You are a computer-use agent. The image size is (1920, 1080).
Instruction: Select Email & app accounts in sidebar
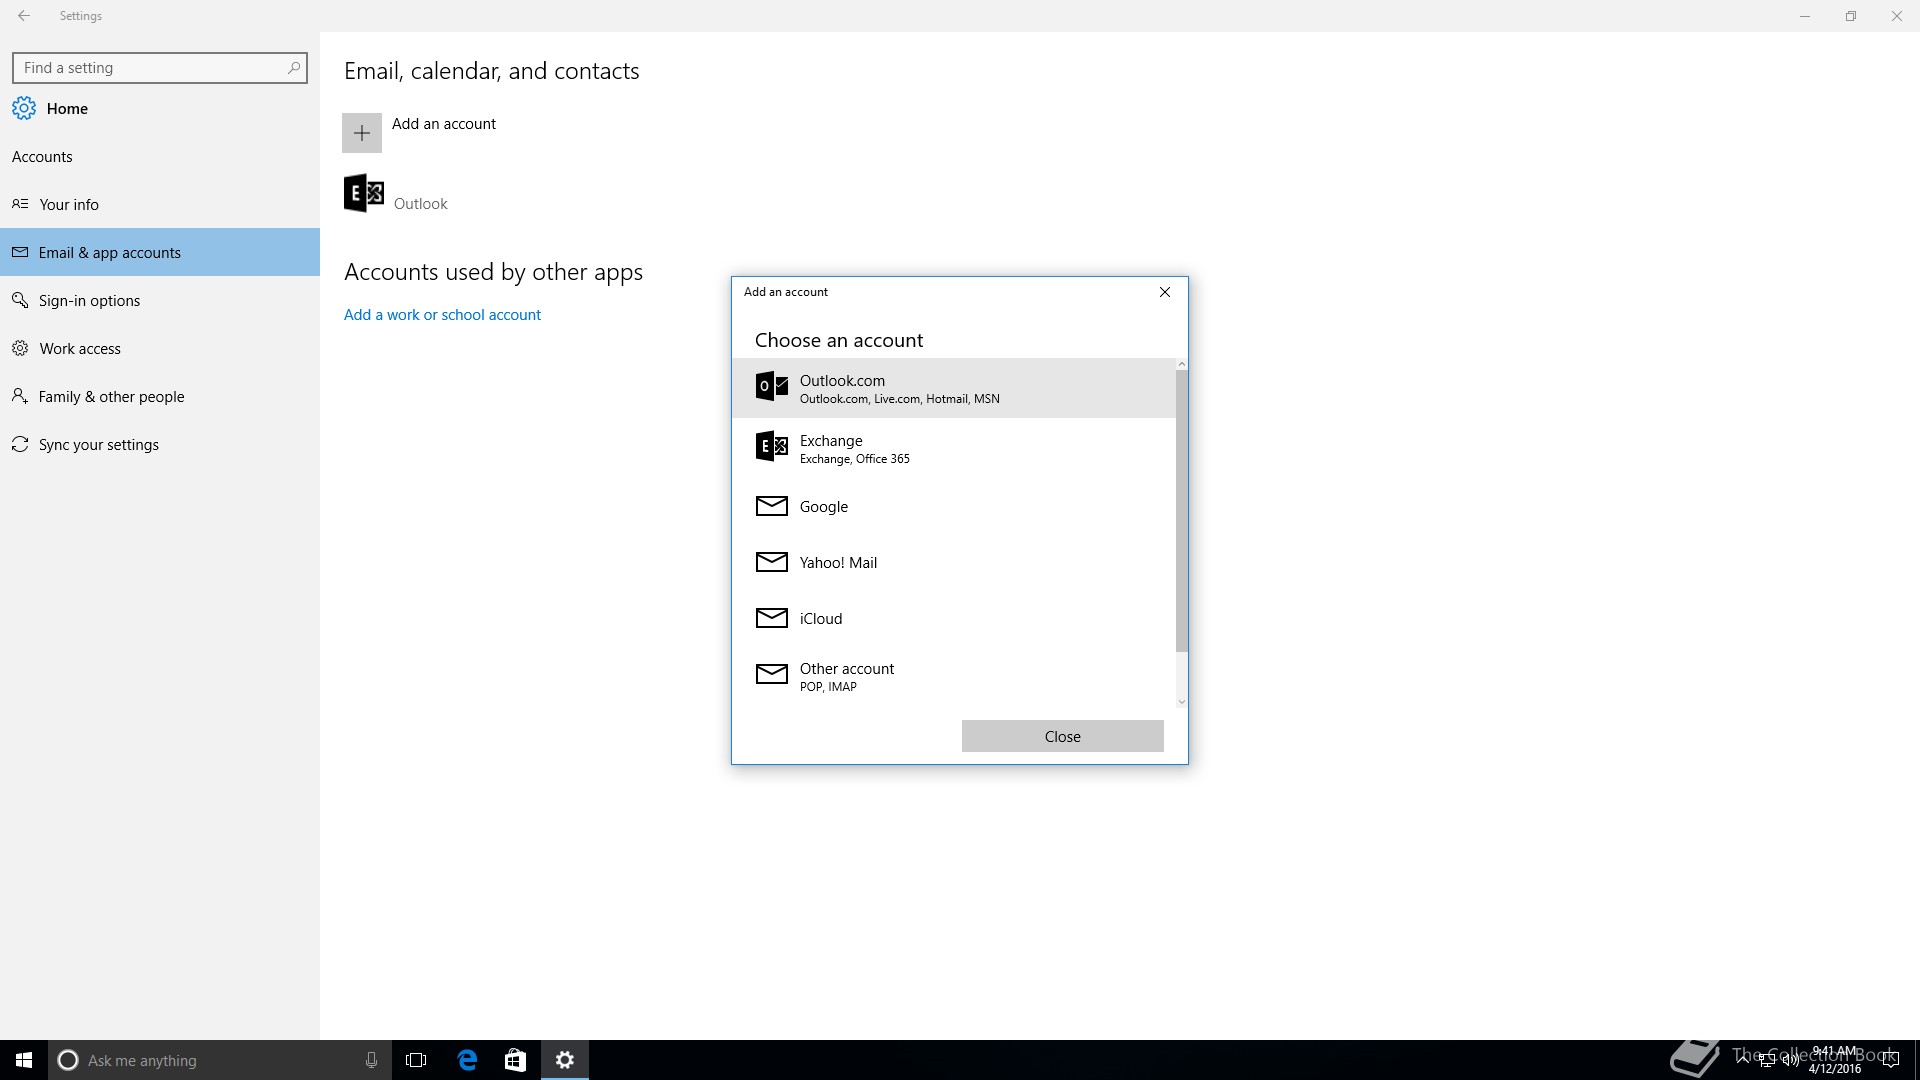[160, 252]
